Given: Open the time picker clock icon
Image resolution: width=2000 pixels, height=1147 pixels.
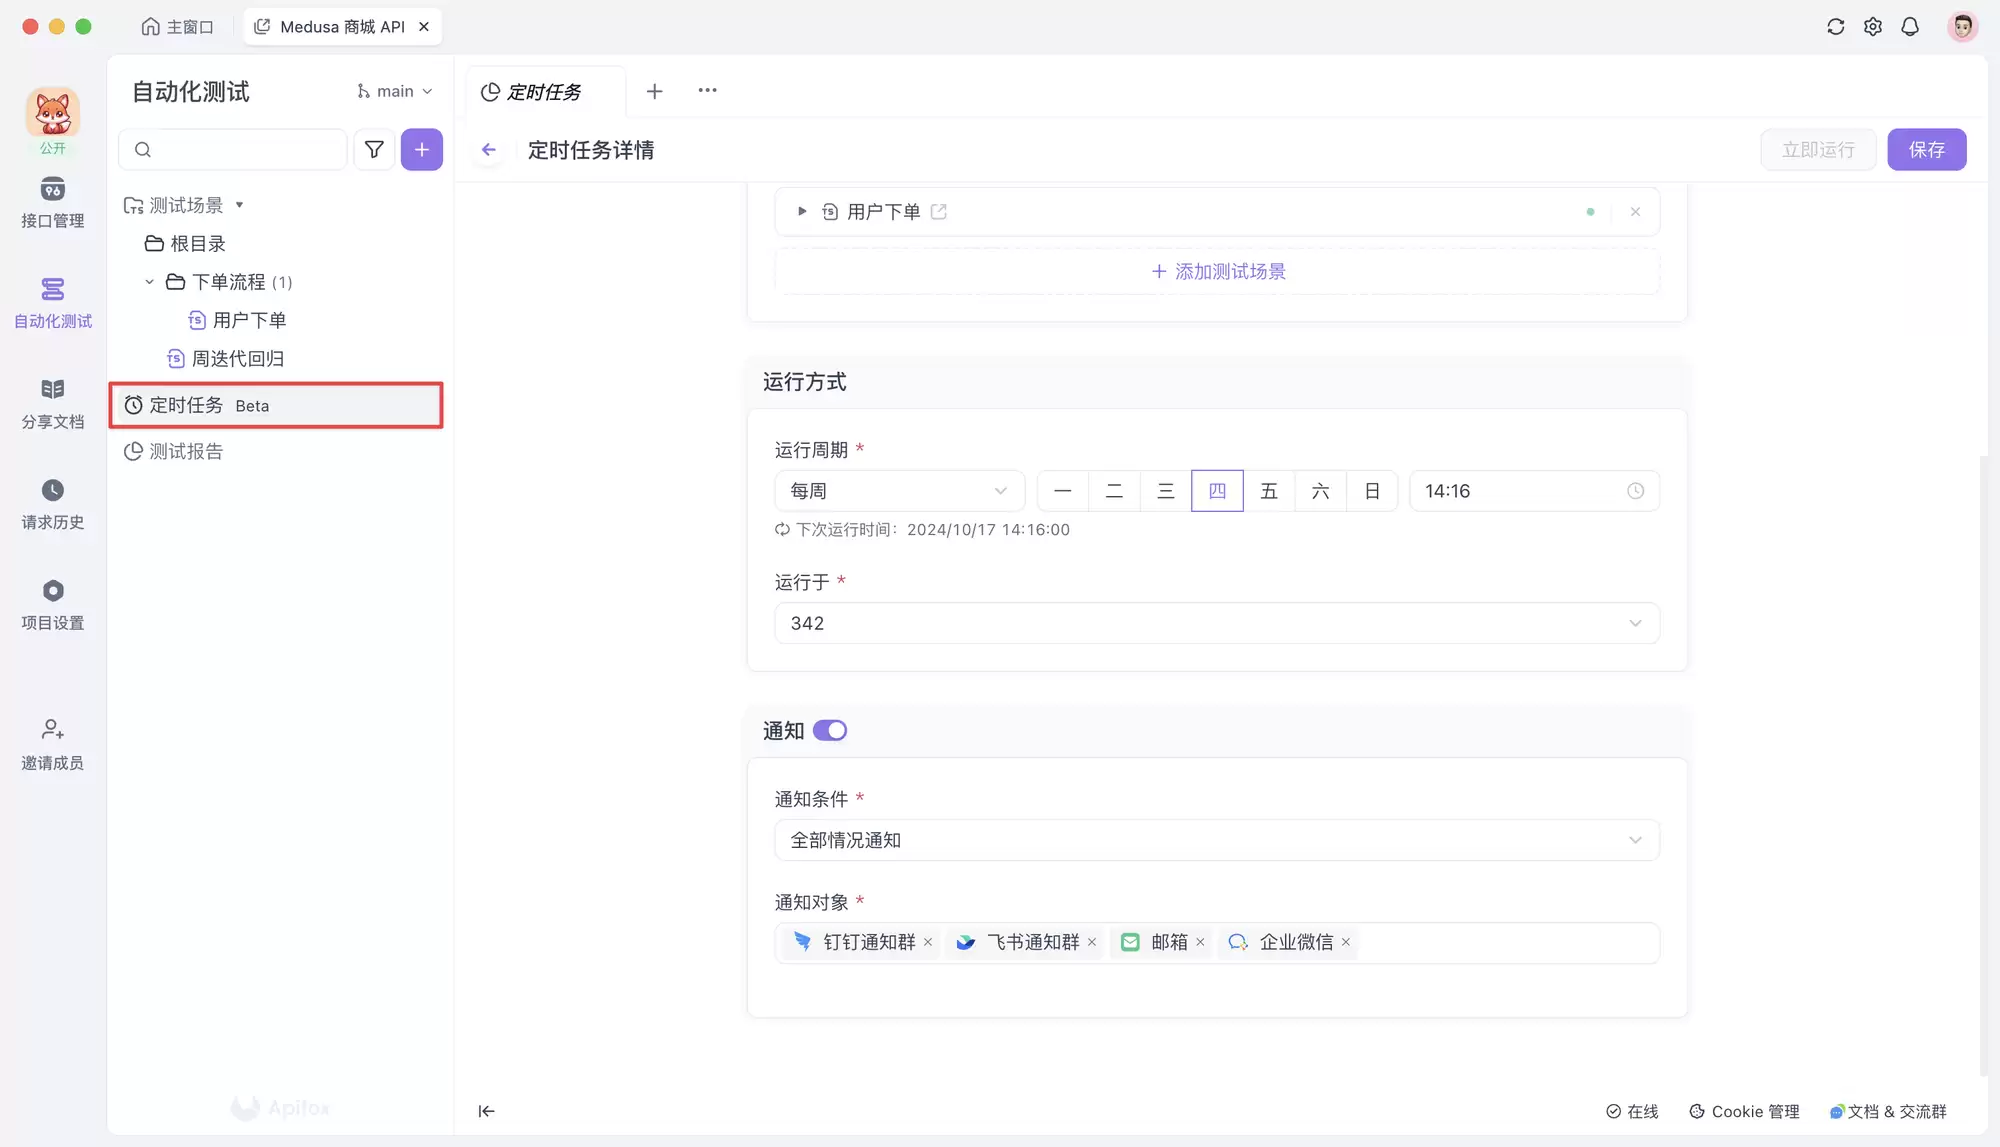Looking at the screenshot, I should coord(1635,491).
